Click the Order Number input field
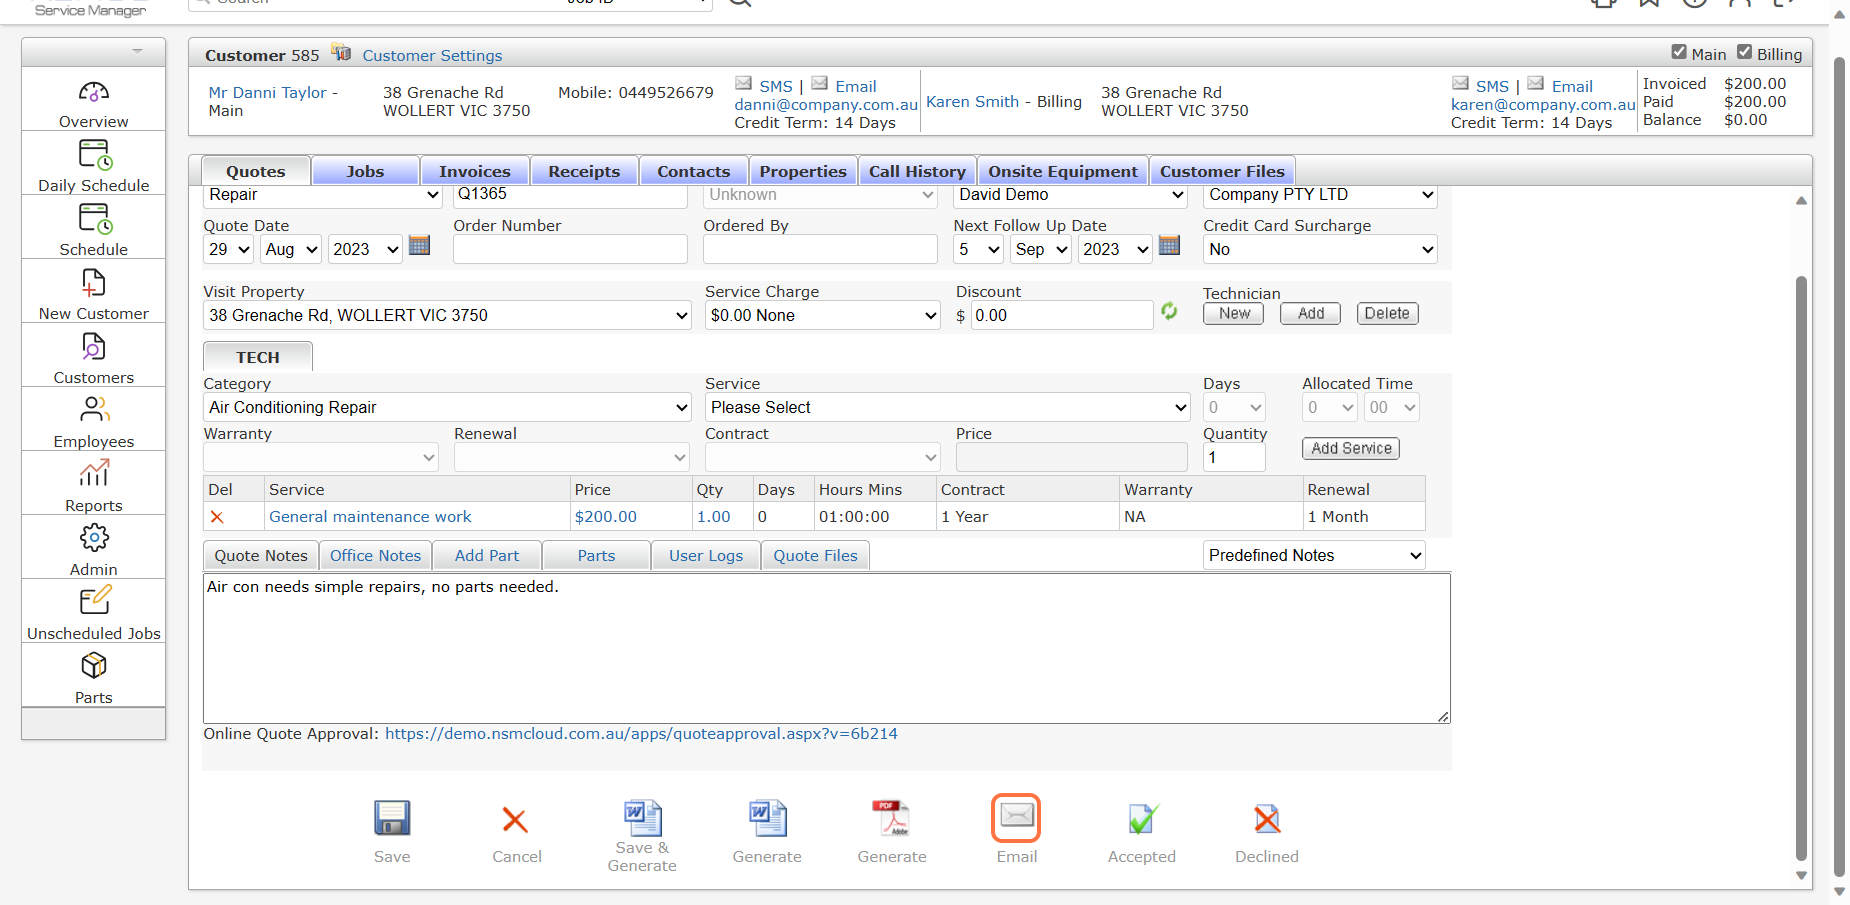 point(570,250)
